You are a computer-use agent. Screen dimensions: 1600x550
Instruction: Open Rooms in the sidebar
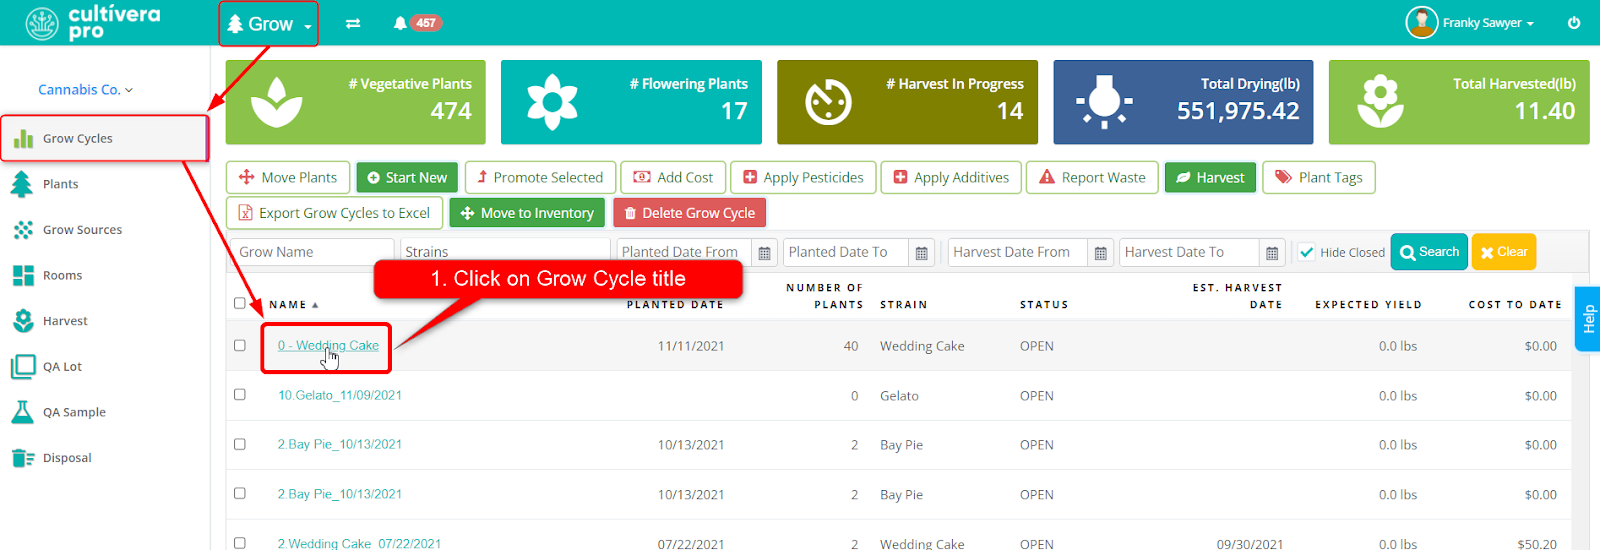pyautogui.click(x=62, y=276)
